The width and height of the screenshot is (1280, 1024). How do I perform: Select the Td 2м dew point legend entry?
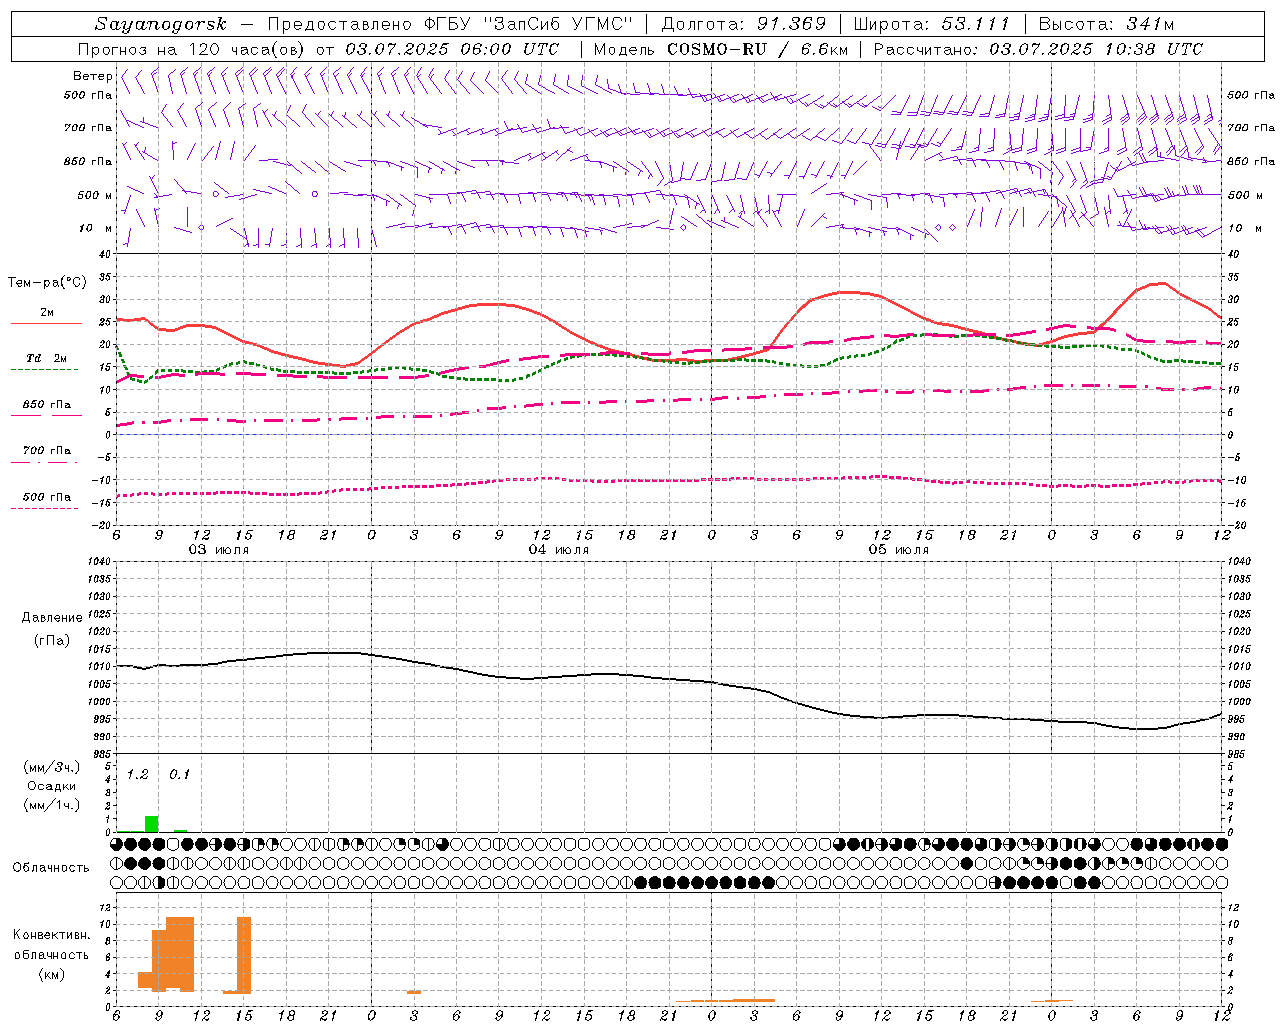point(46,358)
